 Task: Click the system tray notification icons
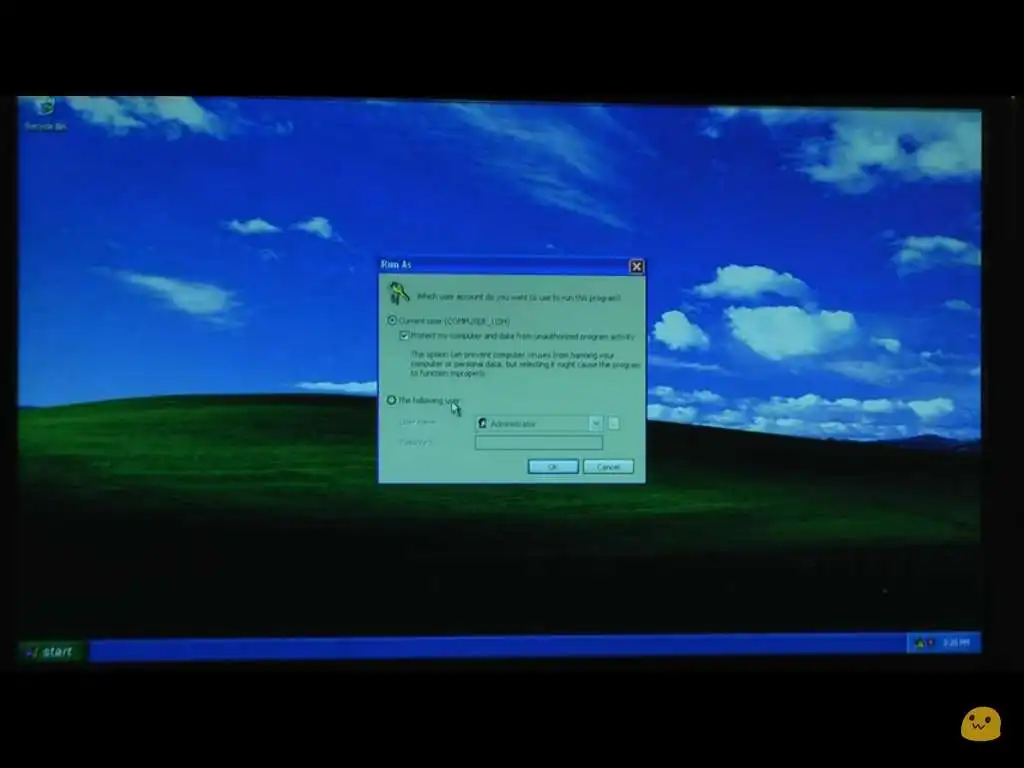click(x=925, y=643)
